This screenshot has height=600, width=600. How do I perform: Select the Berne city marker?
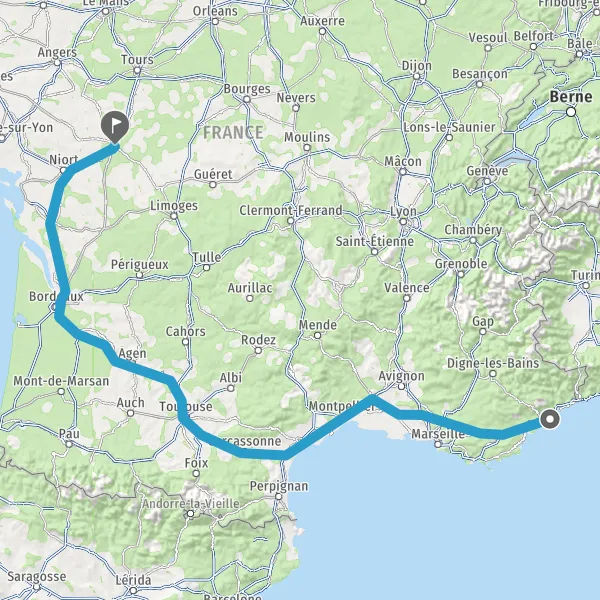tap(571, 112)
